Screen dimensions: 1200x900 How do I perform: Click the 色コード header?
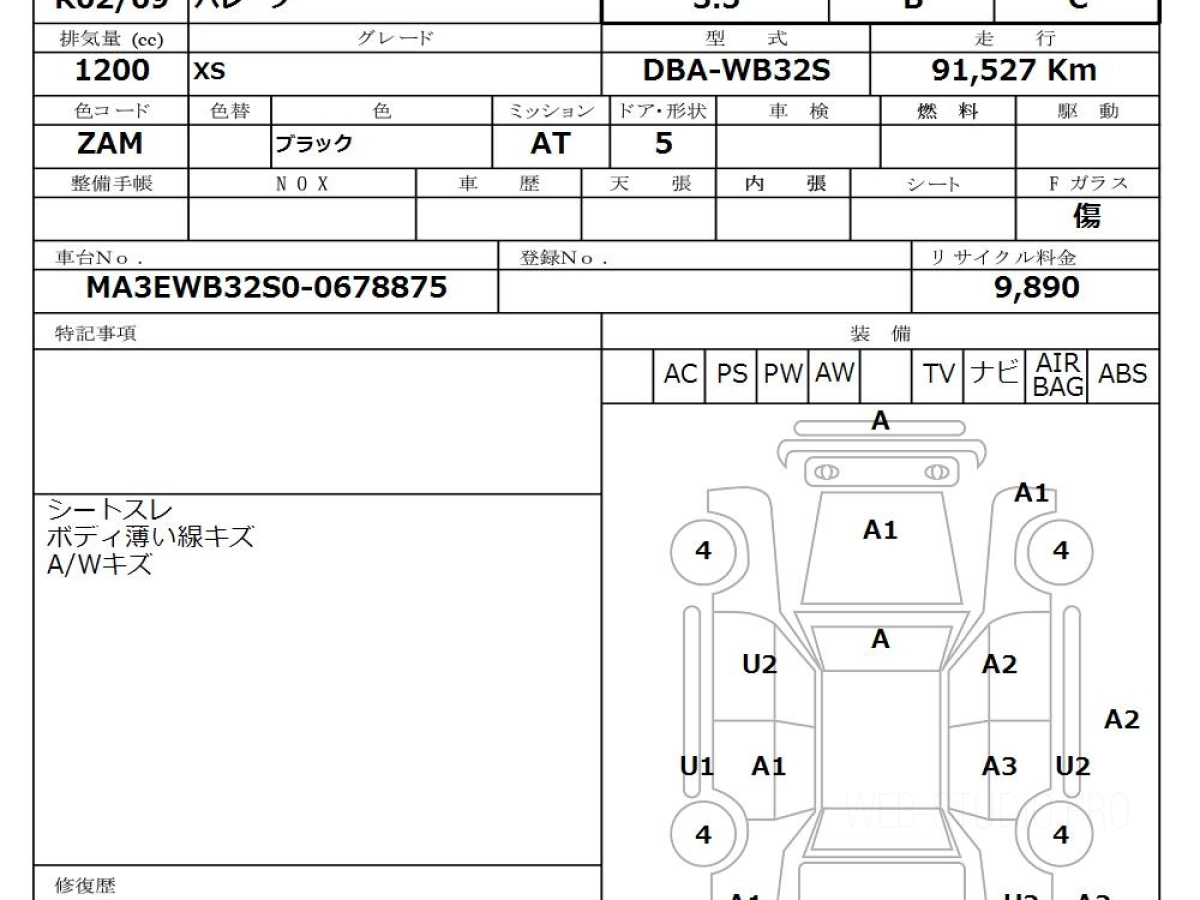[x=110, y=111]
